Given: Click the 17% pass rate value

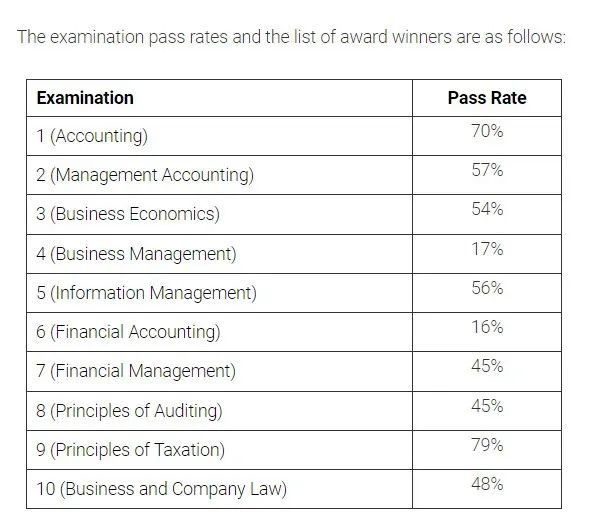Looking at the screenshot, I should tap(487, 249).
